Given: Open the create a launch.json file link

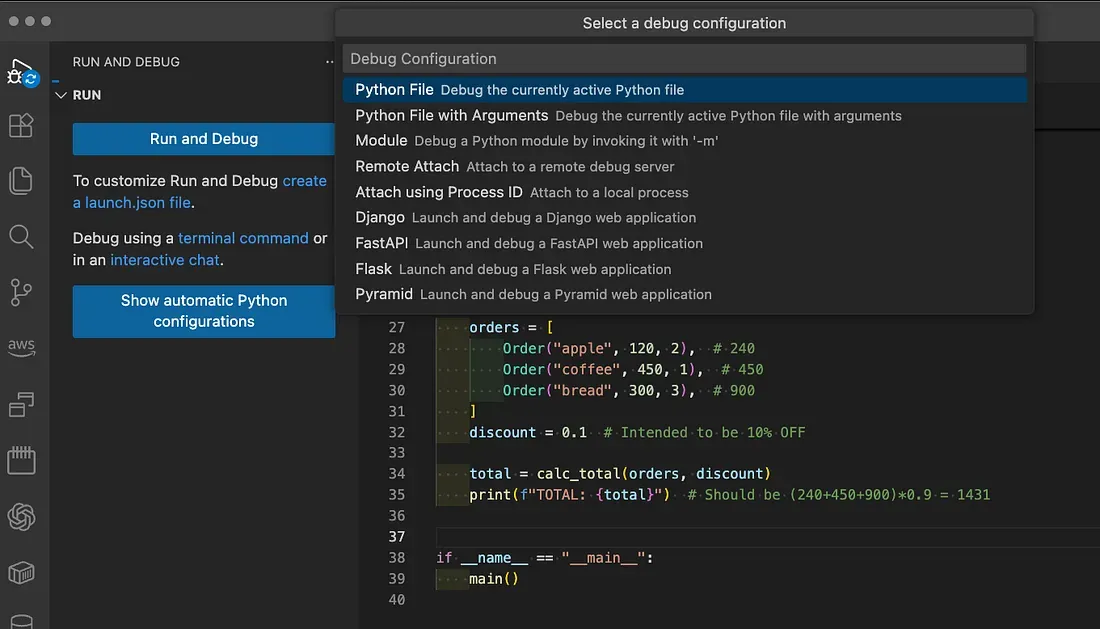Looking at the screenshot, I should 199,191.
